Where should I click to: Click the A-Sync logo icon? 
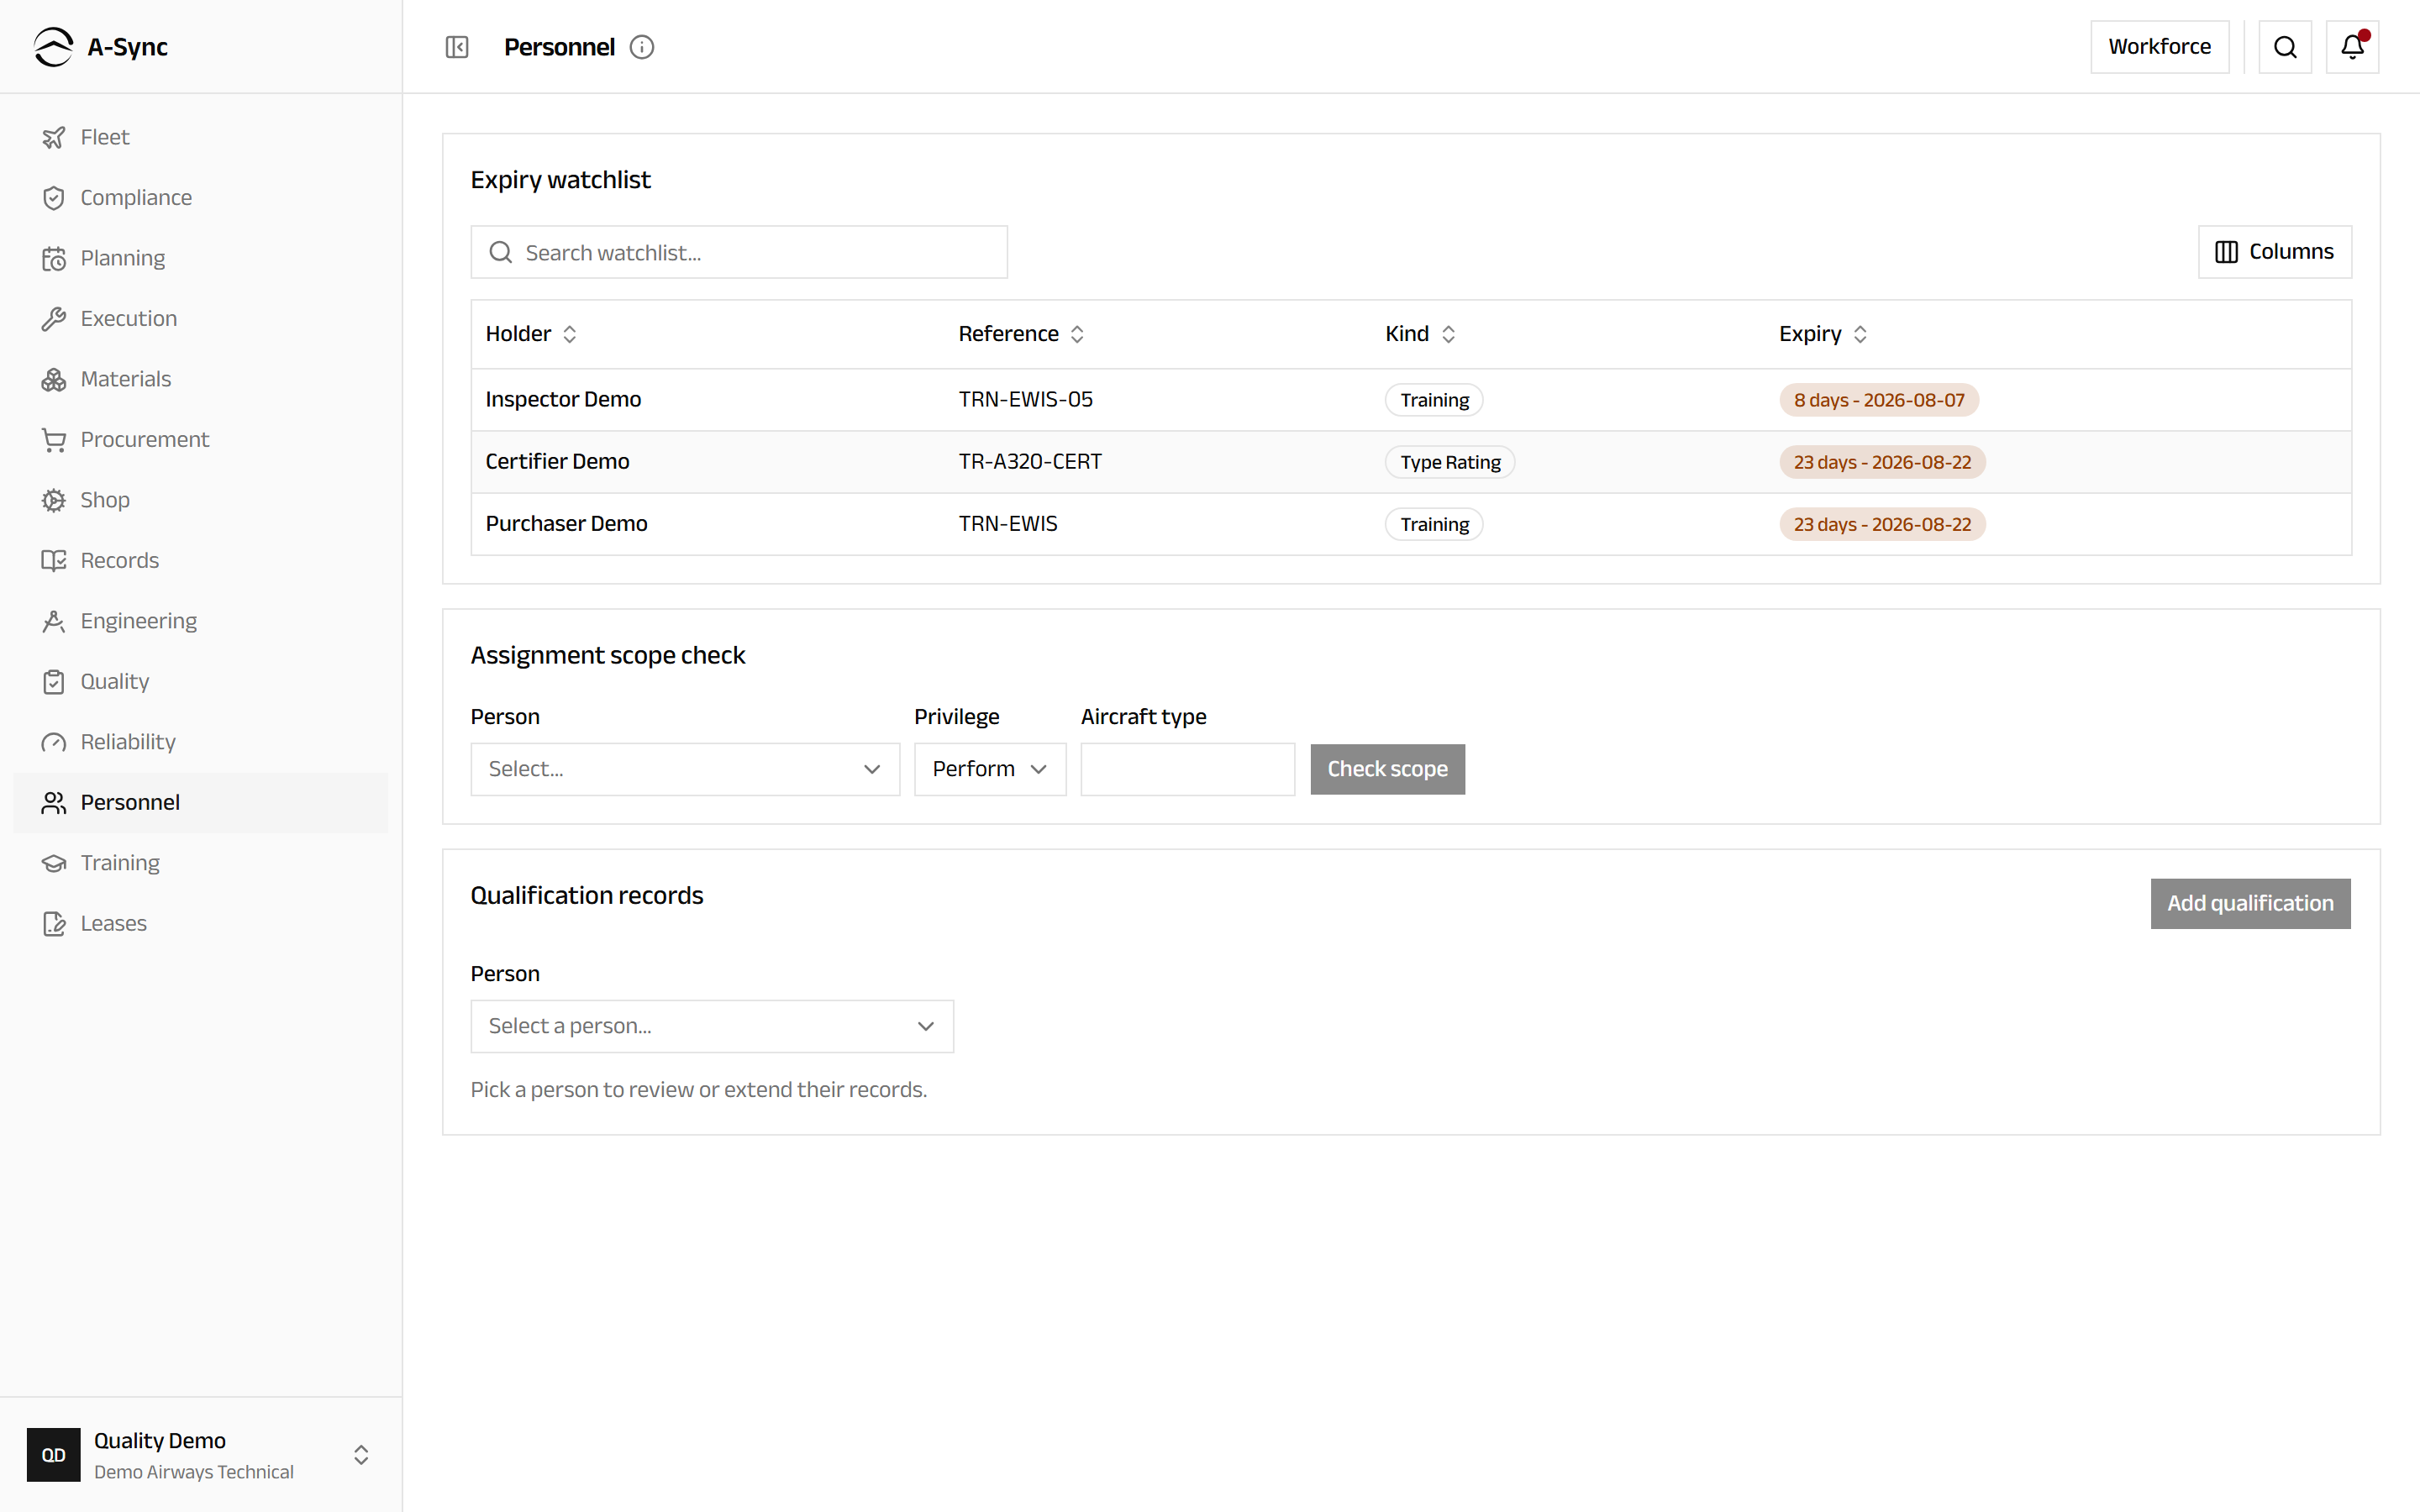click(x=53, y=47)
